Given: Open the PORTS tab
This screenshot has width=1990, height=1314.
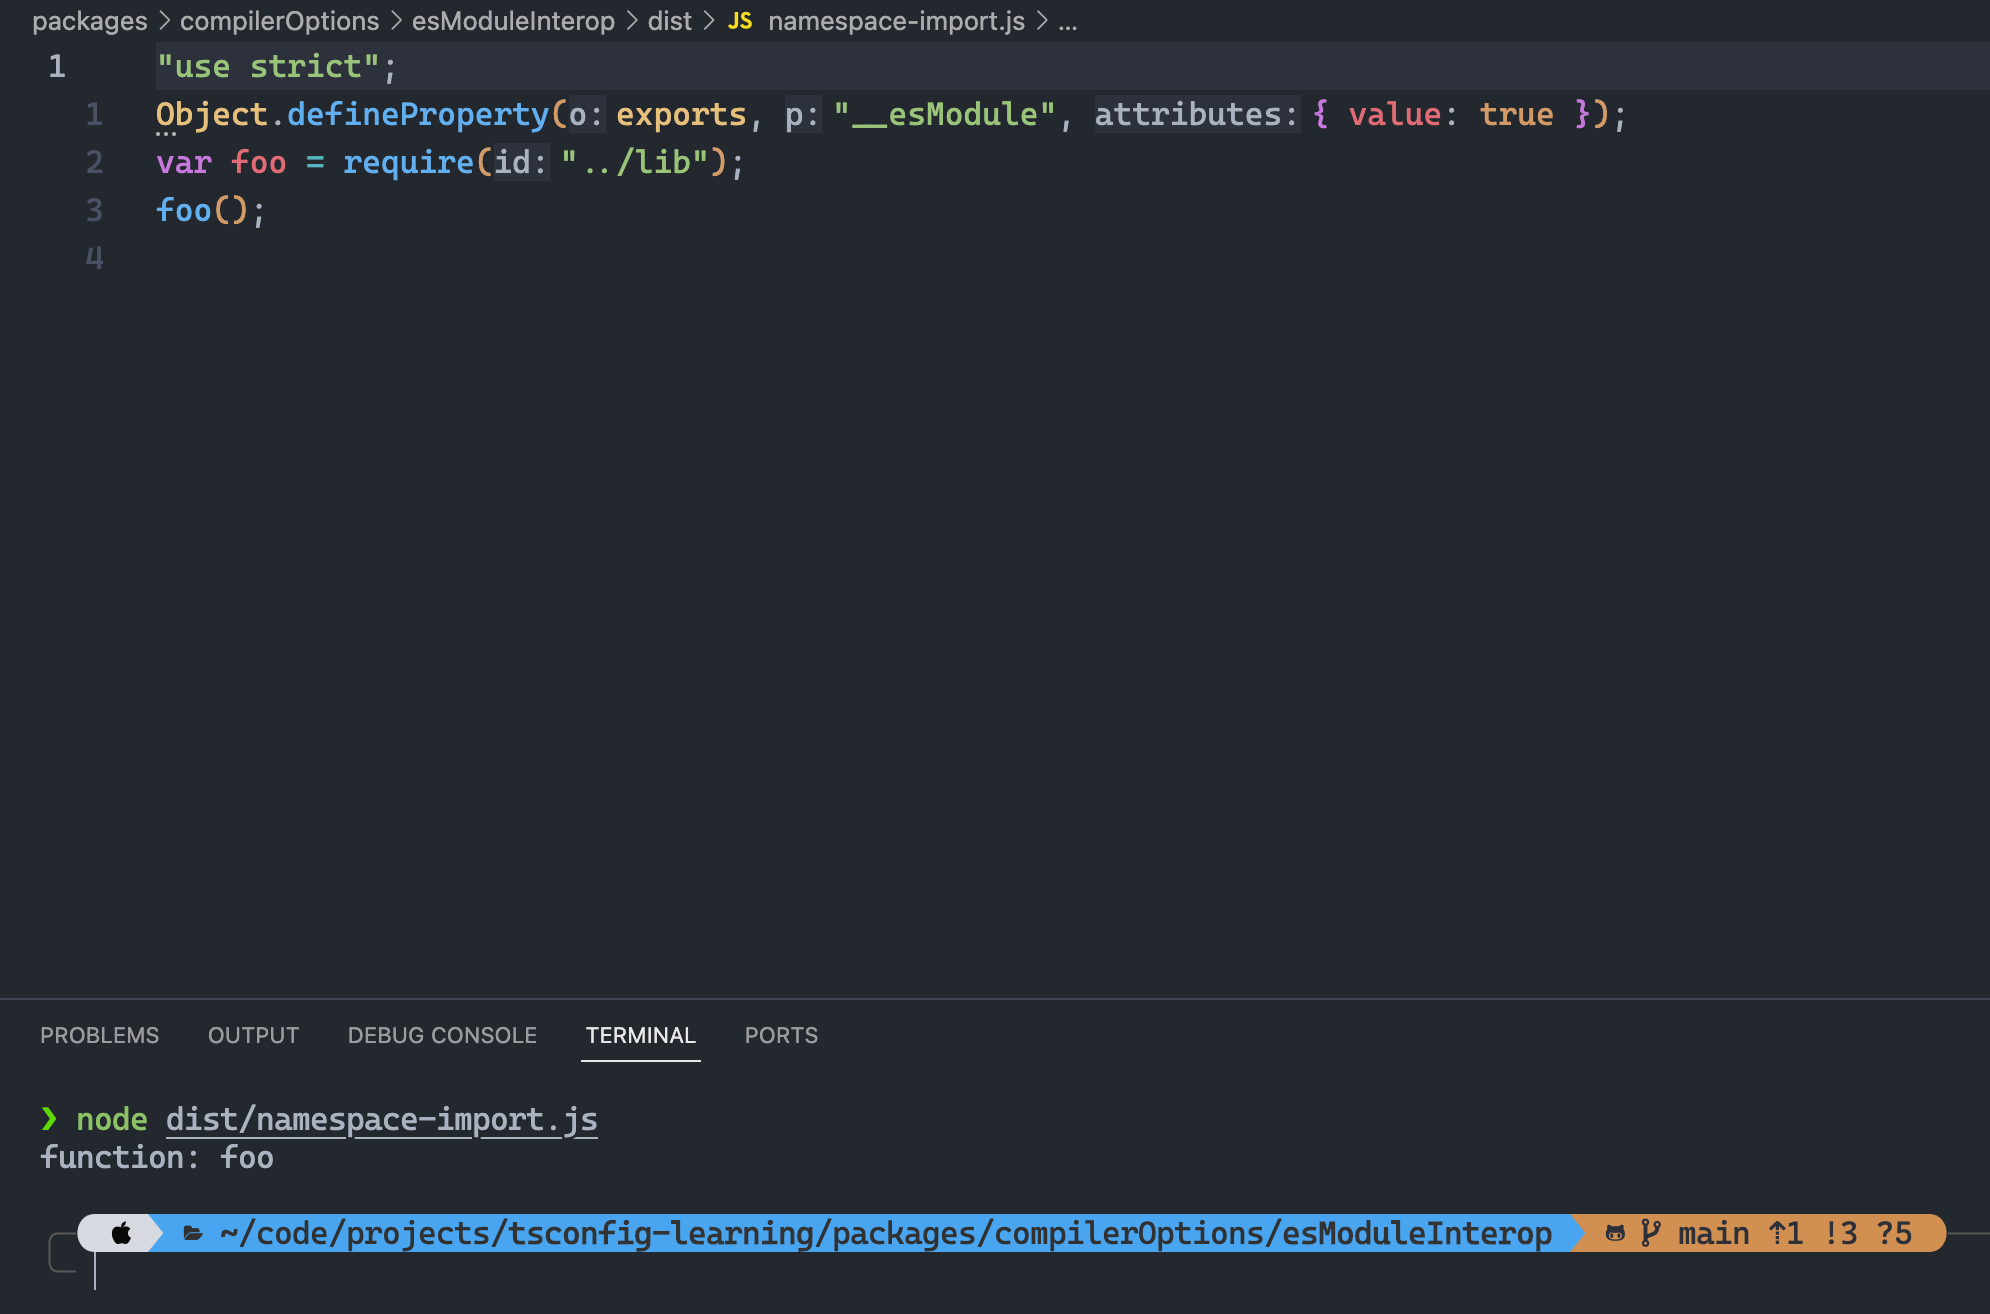Looking at the screenshot, I should [x=781, y=1035].
